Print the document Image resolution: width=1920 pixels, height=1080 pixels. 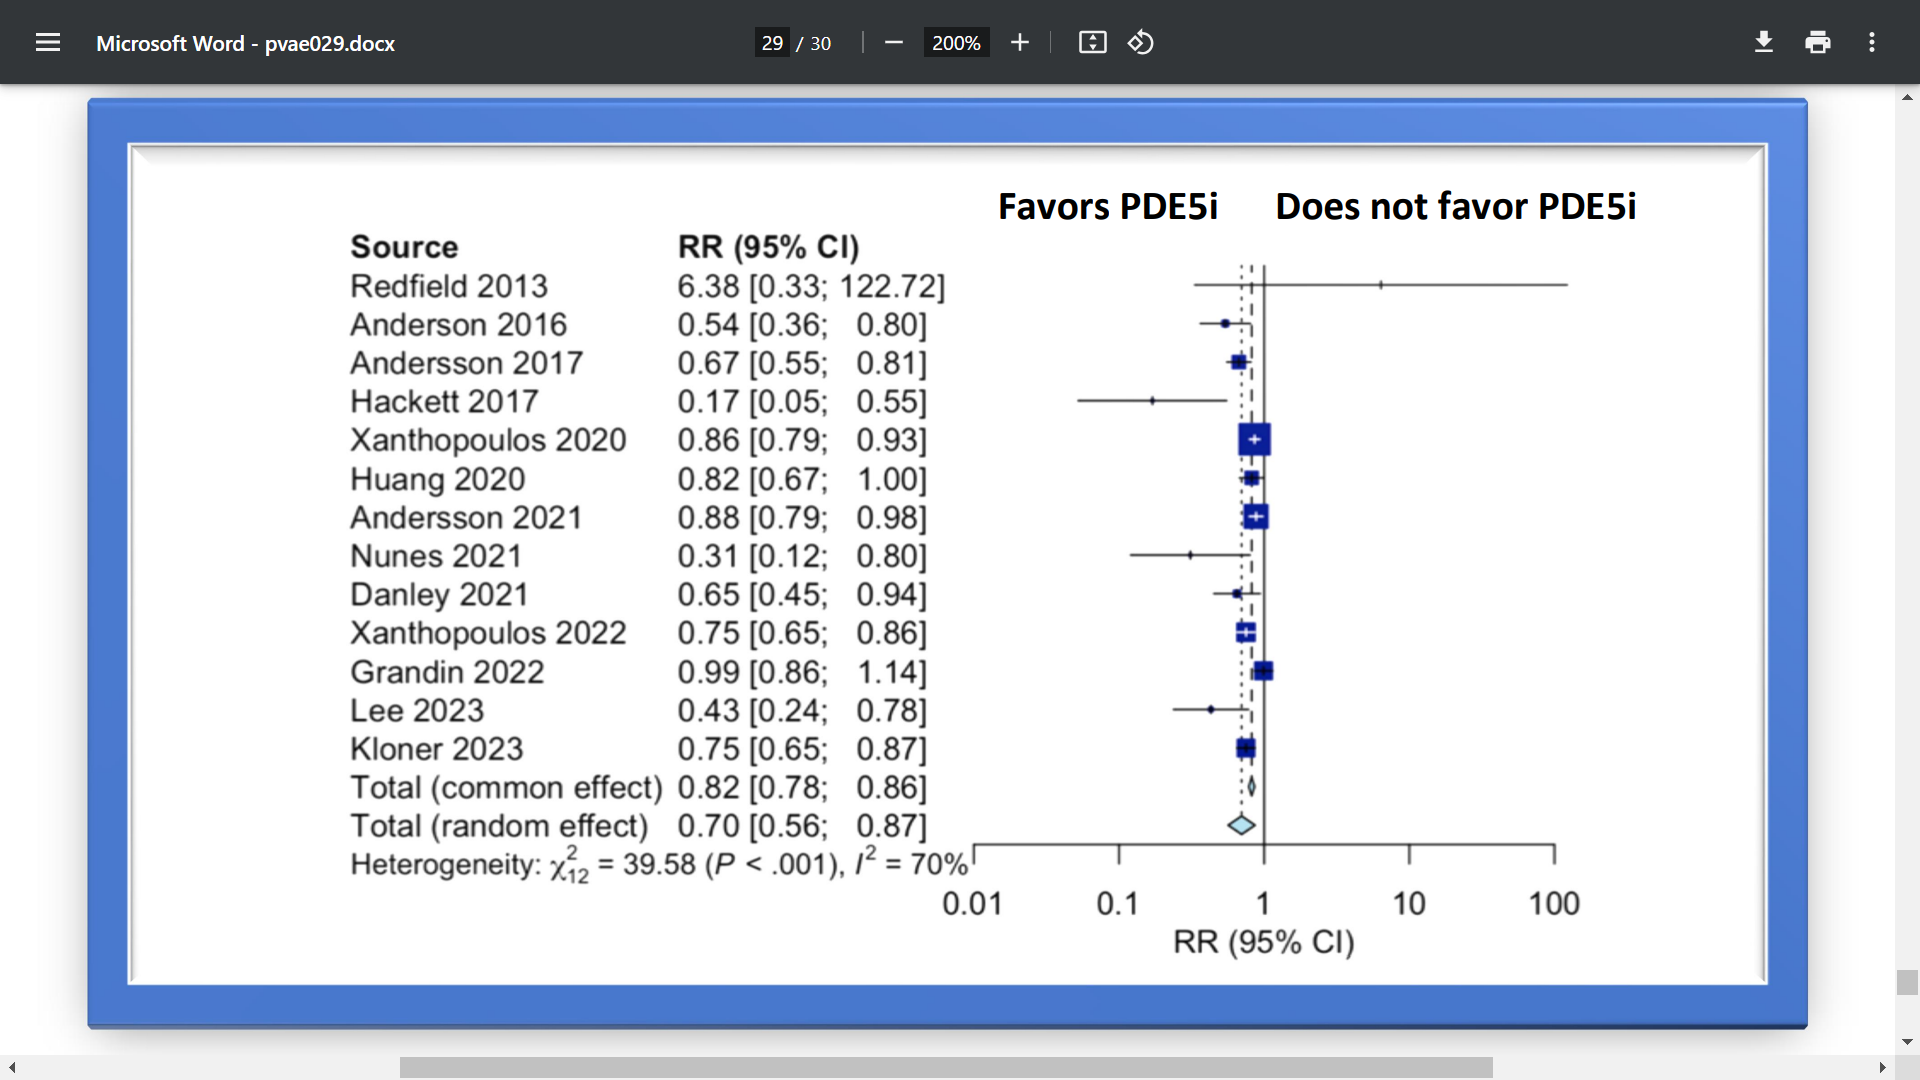(1818, 43)
